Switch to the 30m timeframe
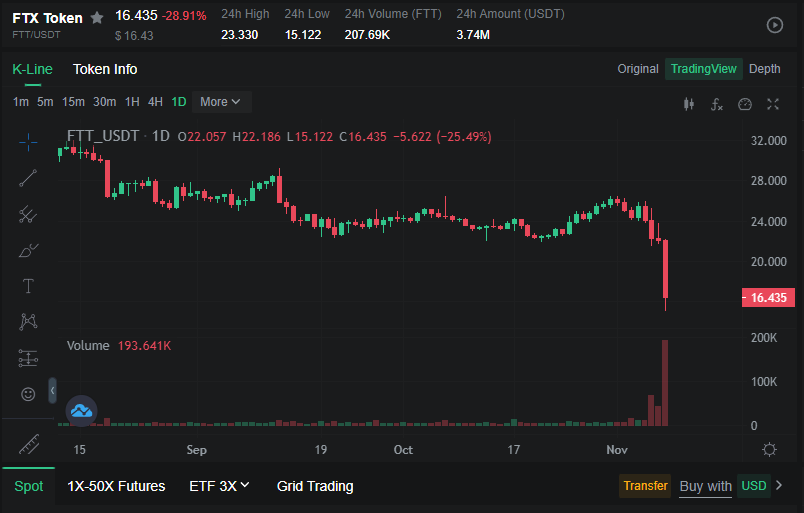 click(105, 102)
